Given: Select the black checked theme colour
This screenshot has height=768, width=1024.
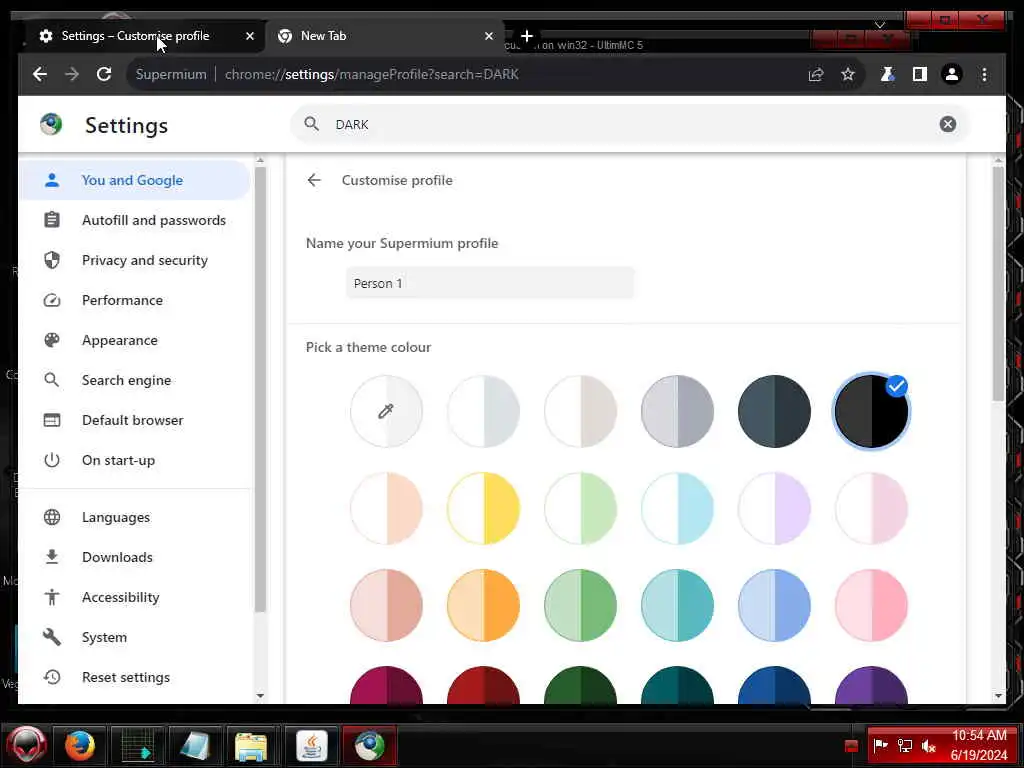Looking at the screenshot, I should [x=871, y=411].
